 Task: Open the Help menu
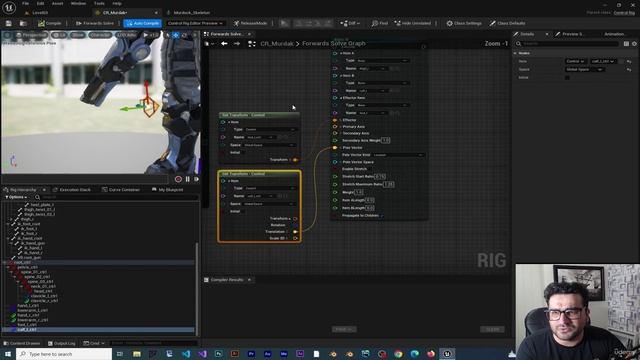point(117,3)
